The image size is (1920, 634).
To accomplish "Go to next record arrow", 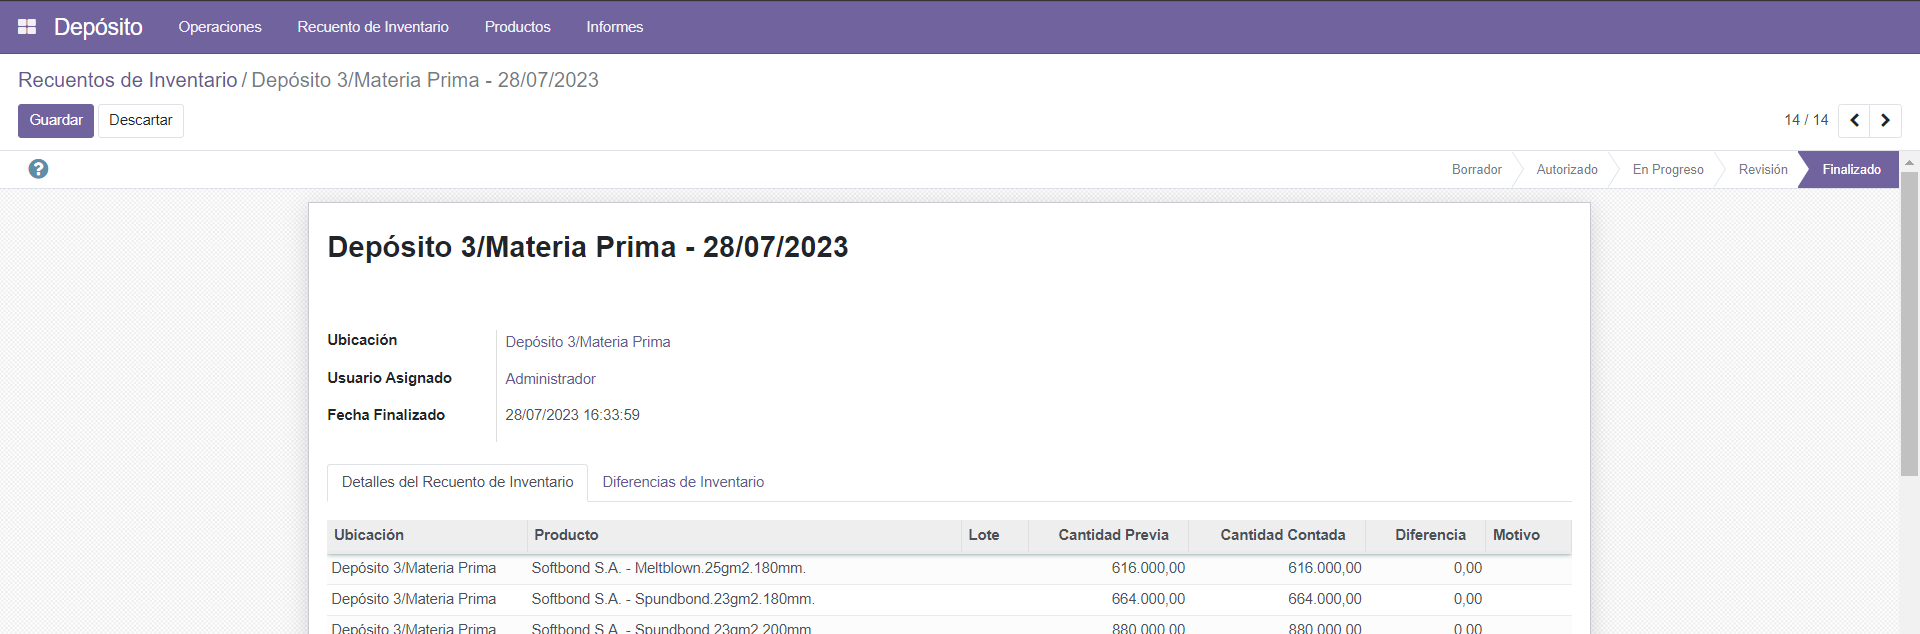I will (x=1885, y=121).
